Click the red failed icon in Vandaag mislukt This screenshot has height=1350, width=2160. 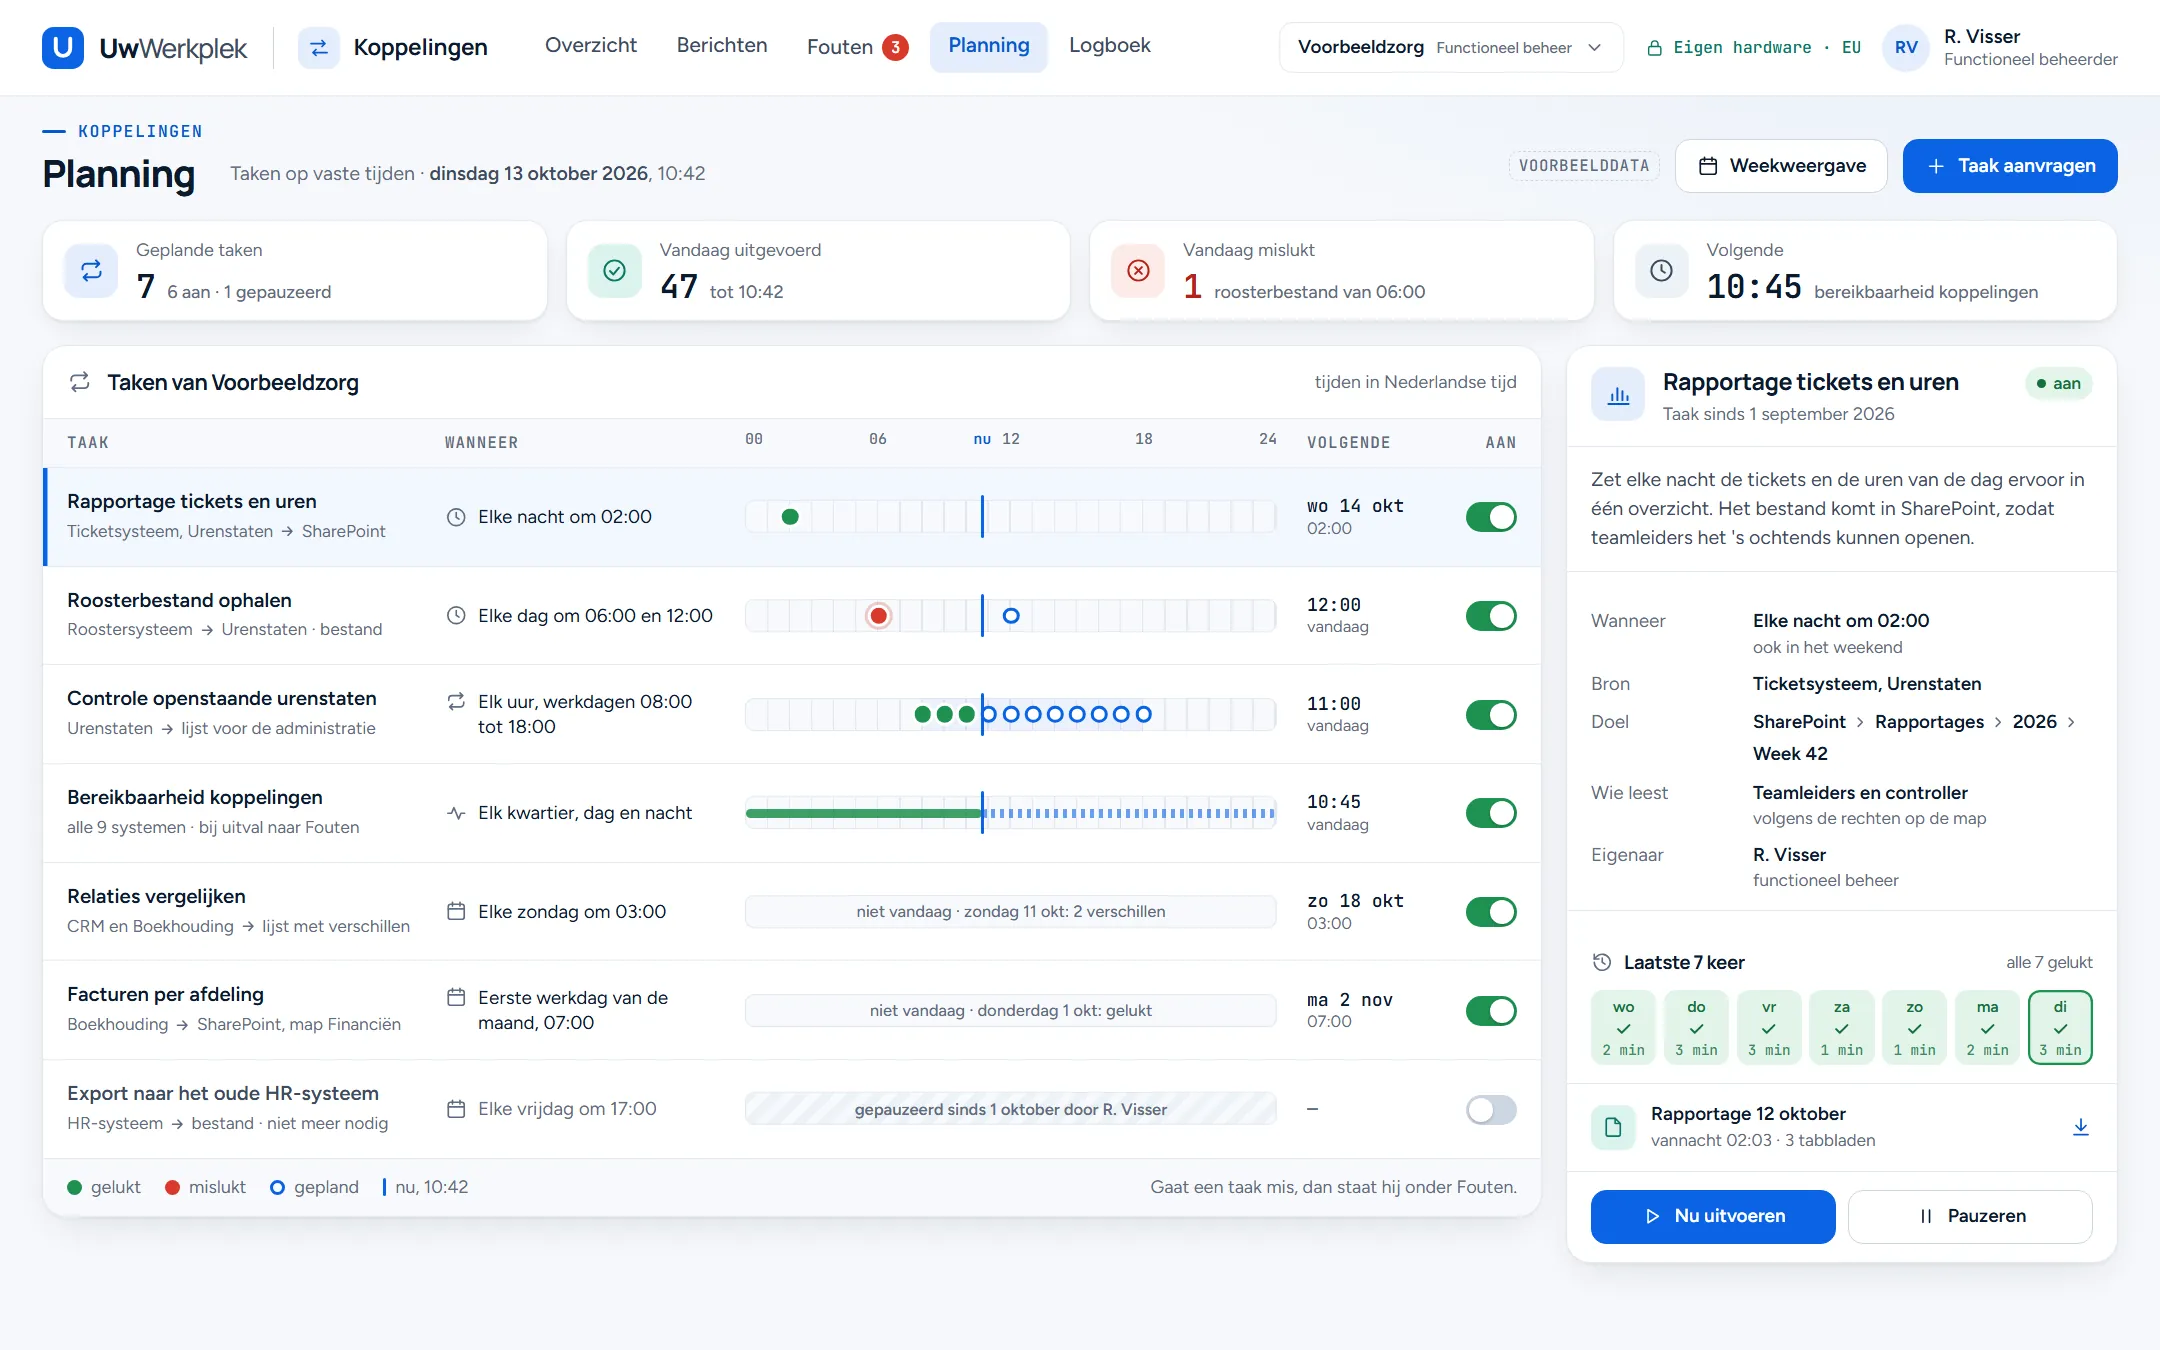[1138, 270]
